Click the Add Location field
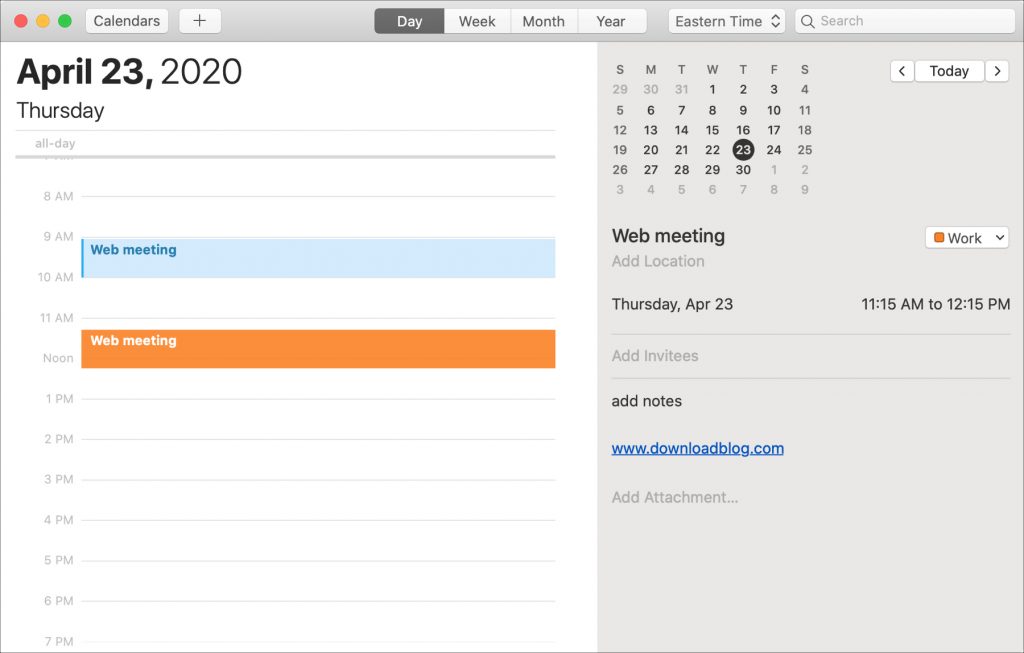Screen dimensions: 1024x653 657,261
